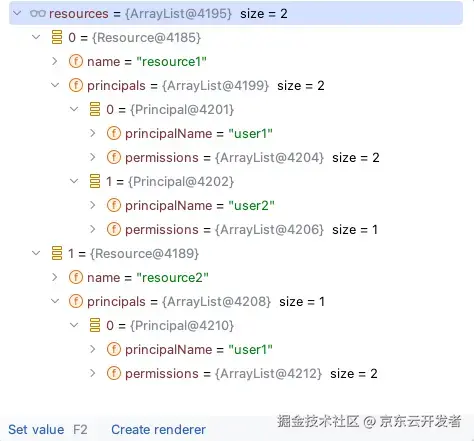Click element icon of Principal@4201
474x441 pixels.
[x=95, y=109]
